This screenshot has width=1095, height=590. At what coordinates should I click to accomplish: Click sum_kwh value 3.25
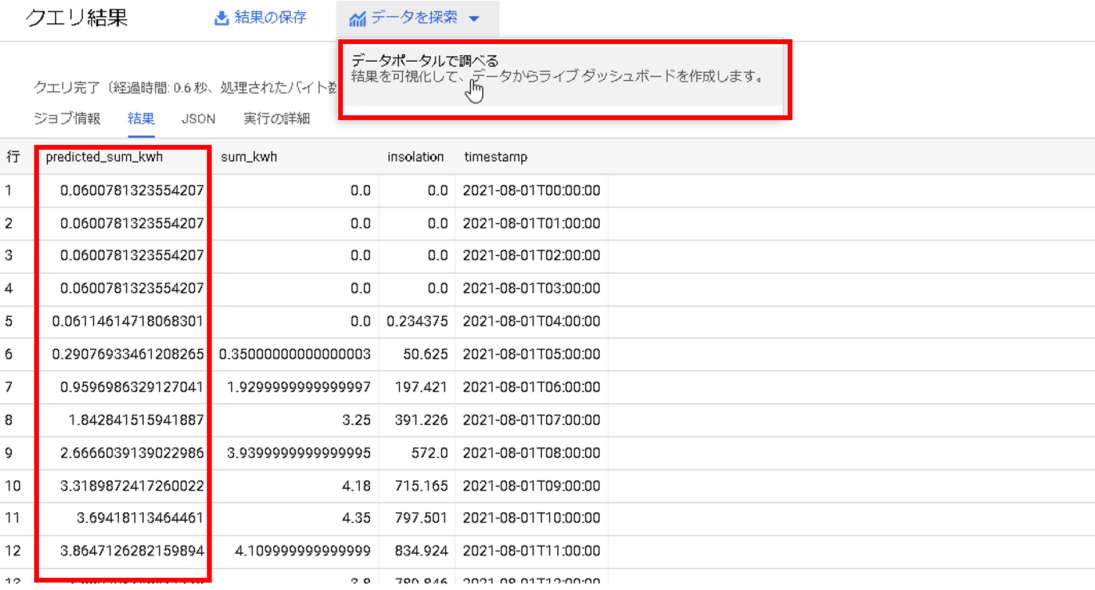coord(357,420)
